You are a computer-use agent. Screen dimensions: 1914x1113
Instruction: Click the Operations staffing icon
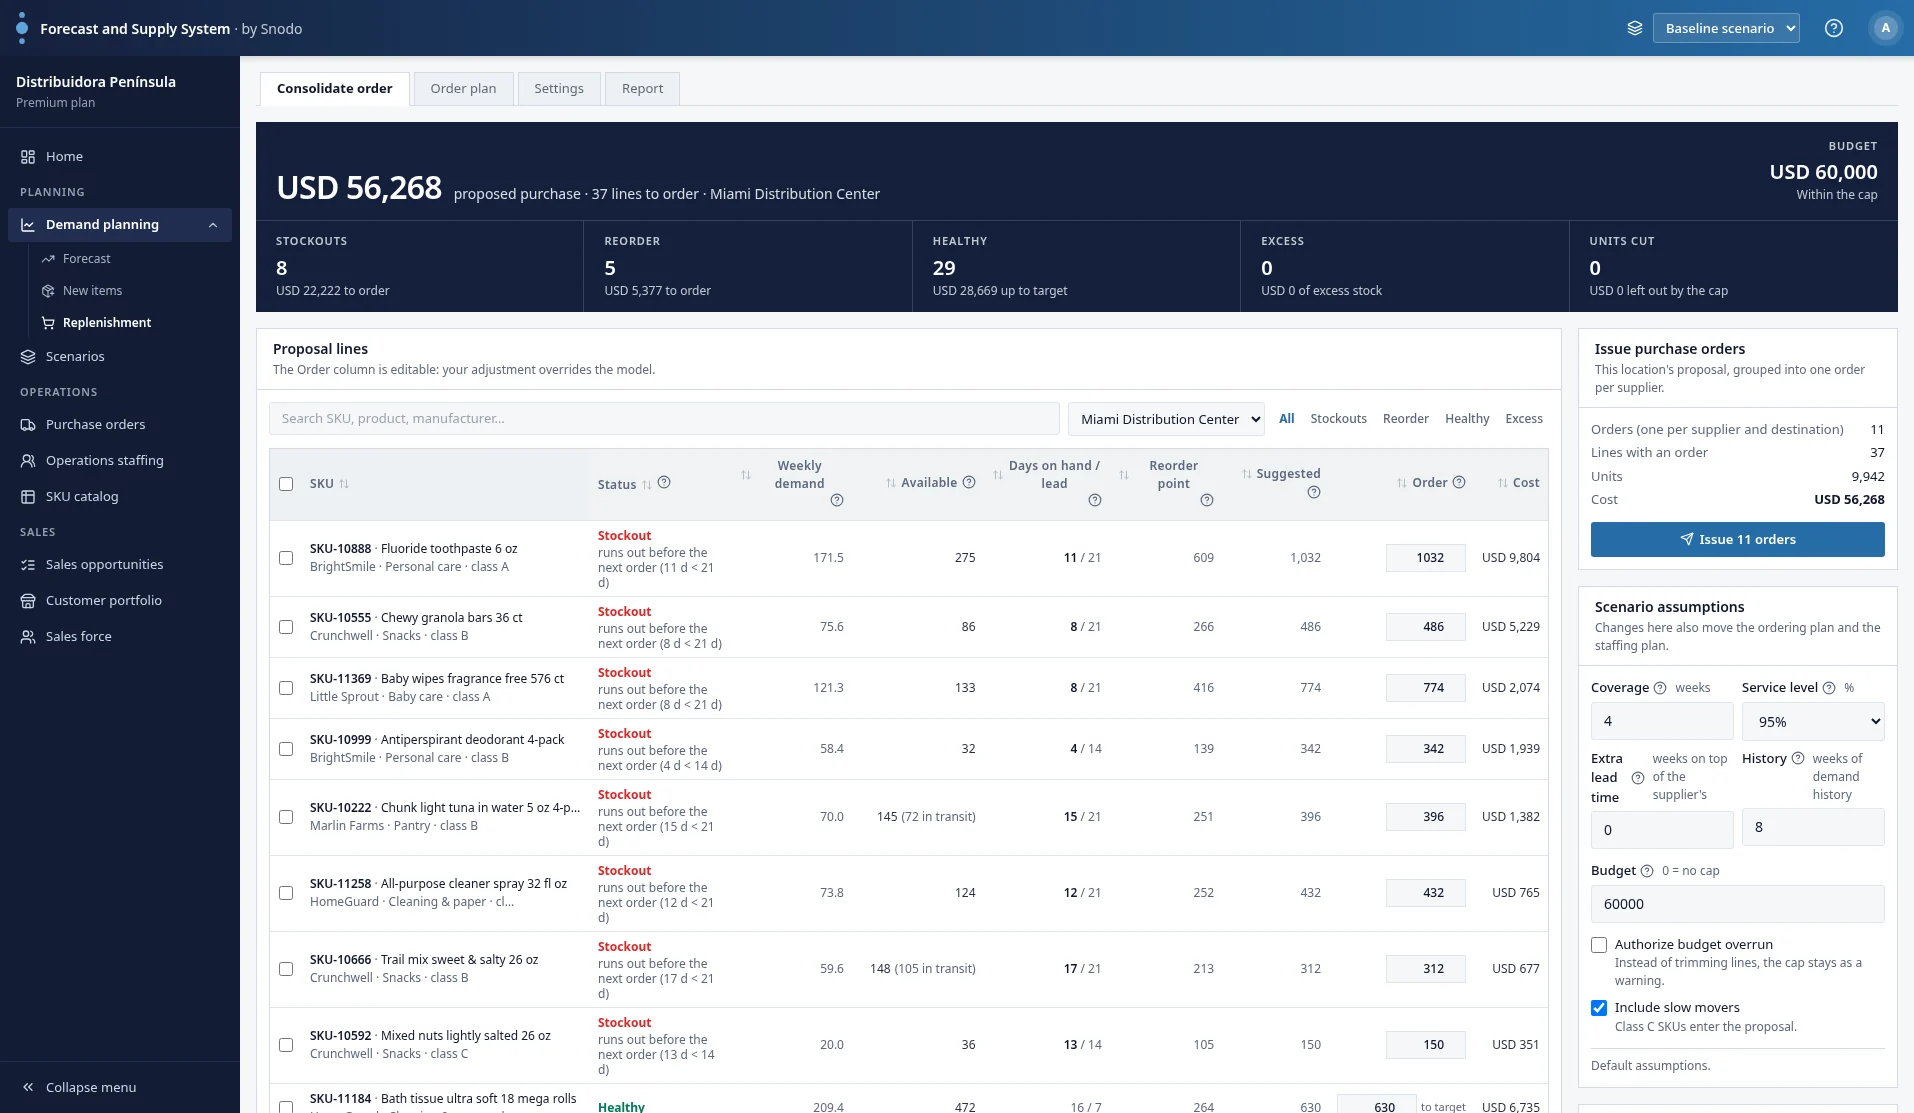point(28,461)
